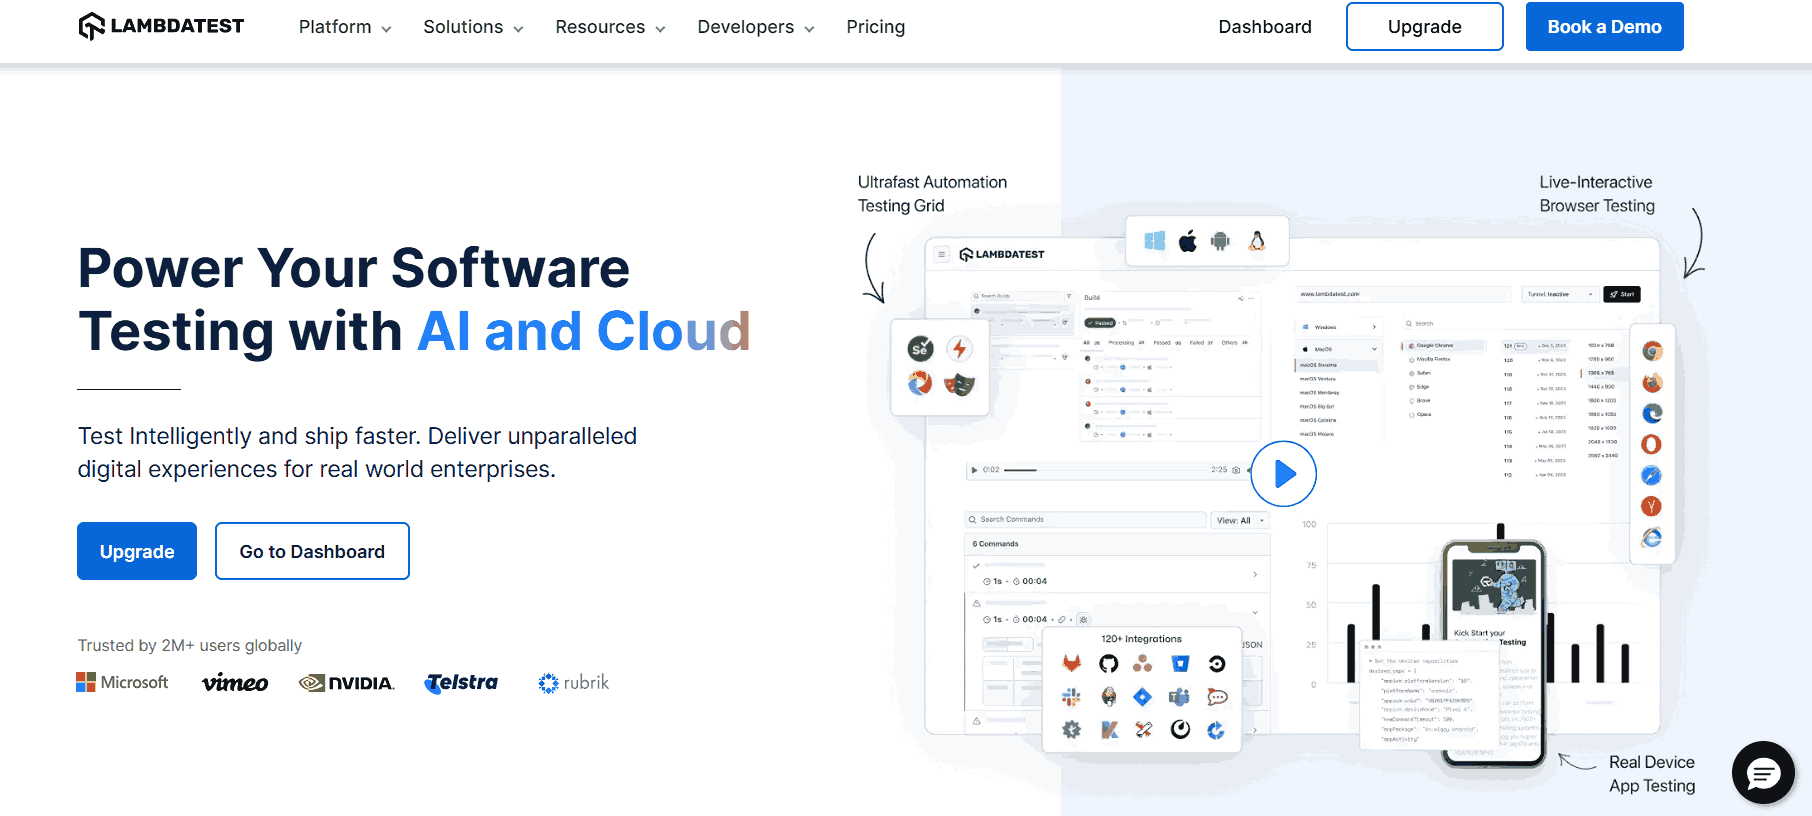The image size is (1812, 816).
Task: Expand the Windows OS list
Action: (1339, 327)
